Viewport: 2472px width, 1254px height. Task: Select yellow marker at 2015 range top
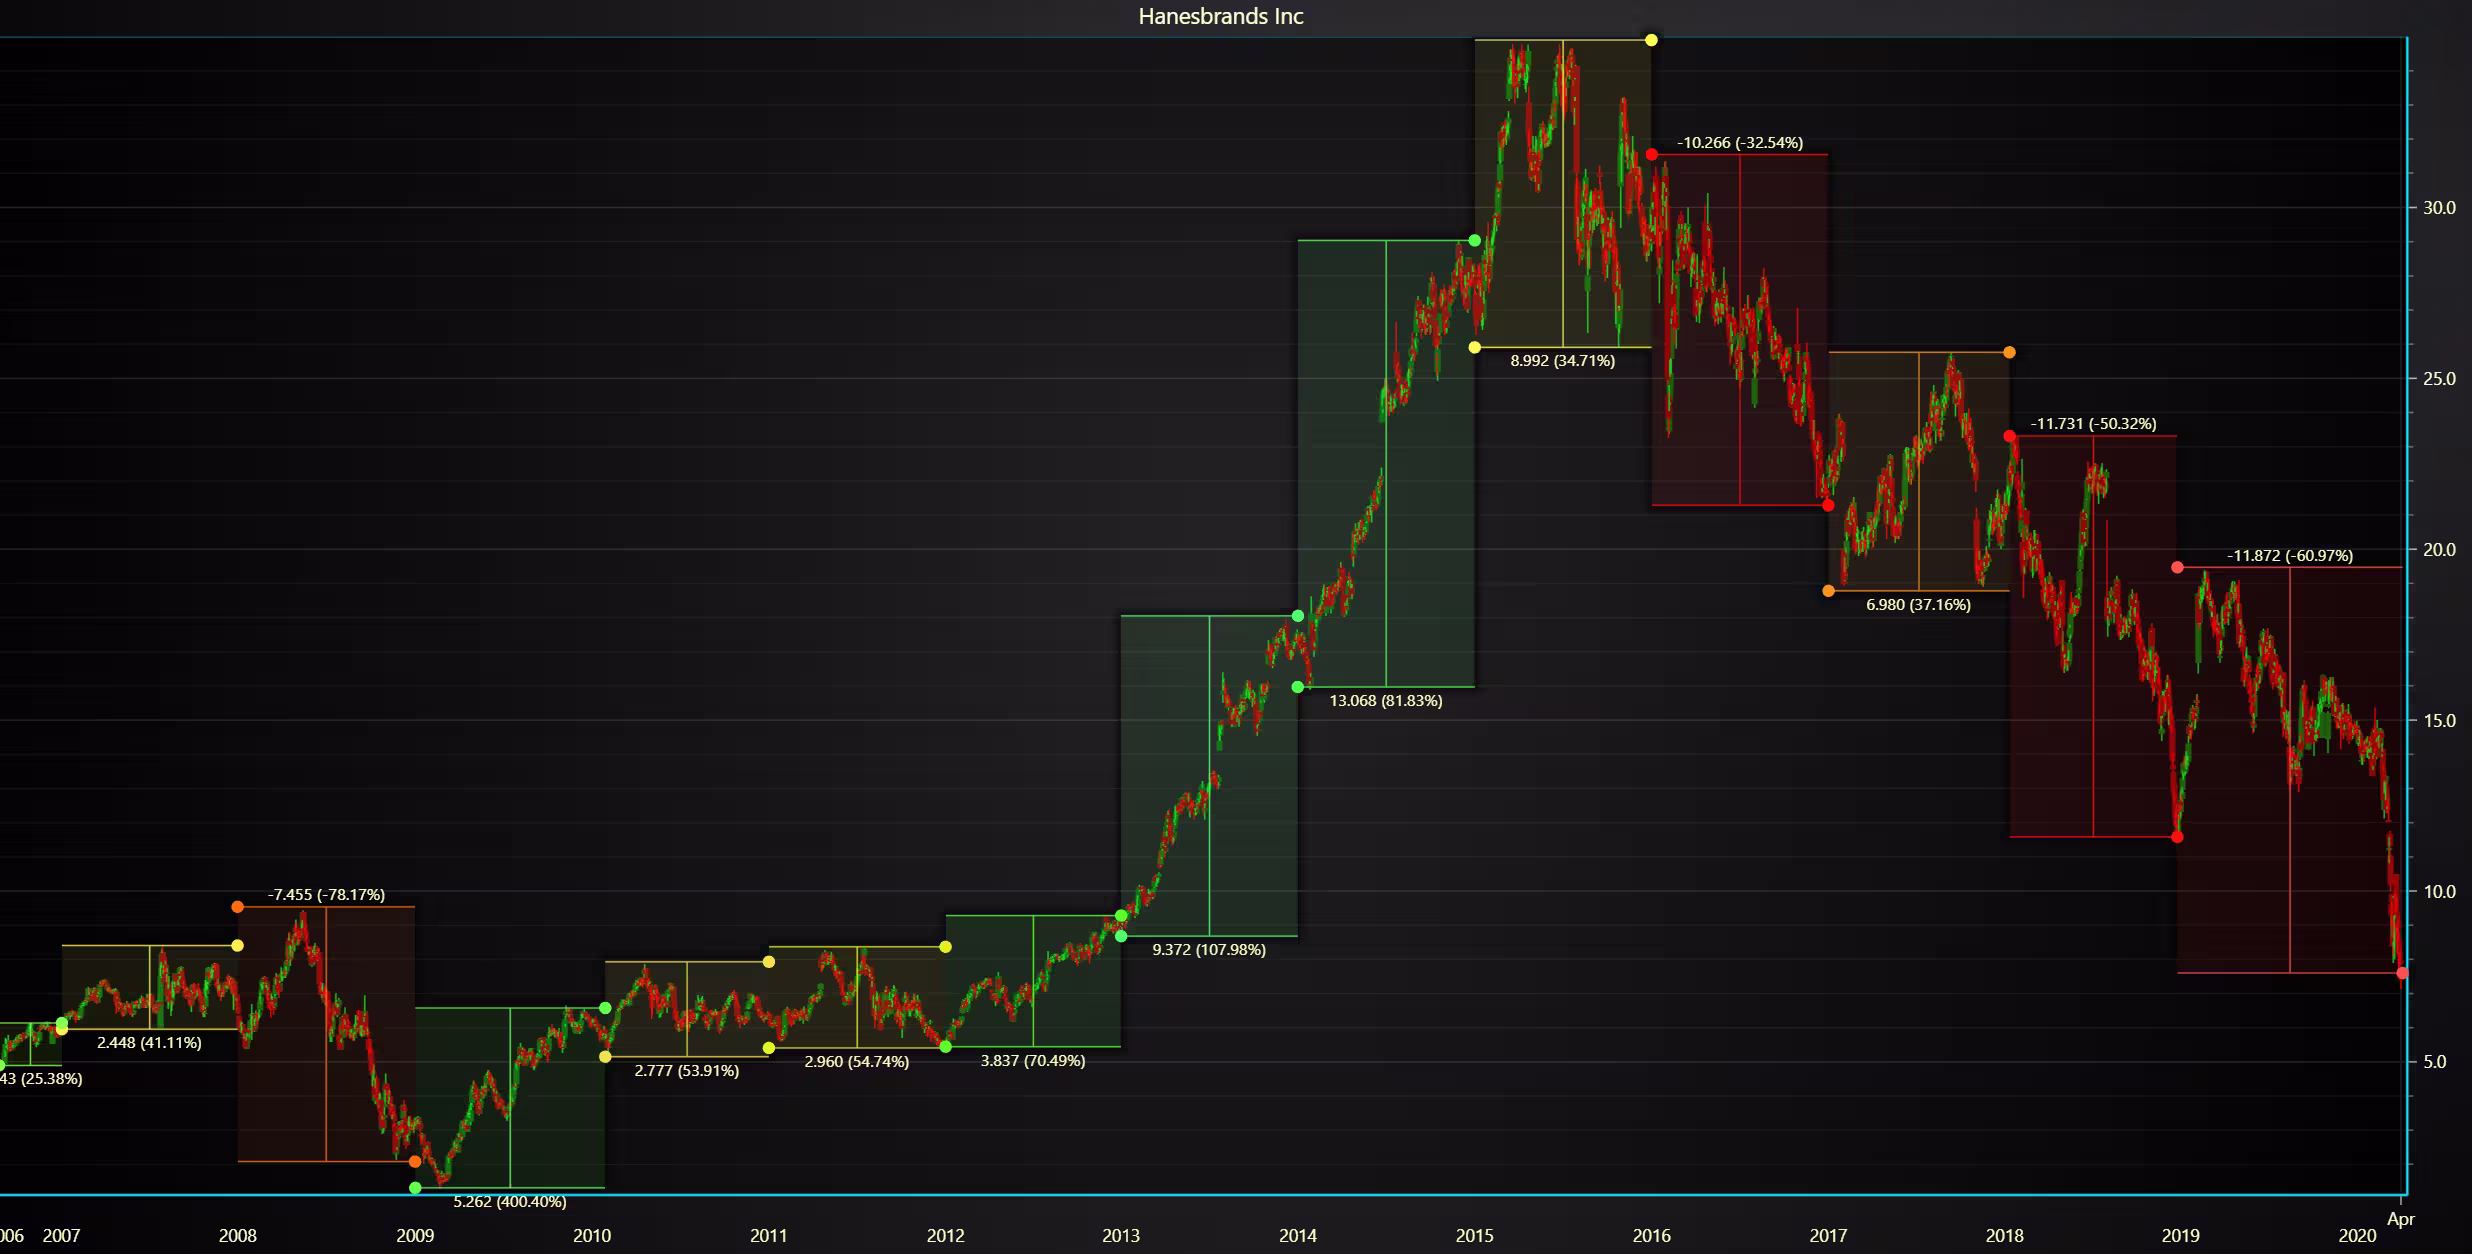[1652, 40]
